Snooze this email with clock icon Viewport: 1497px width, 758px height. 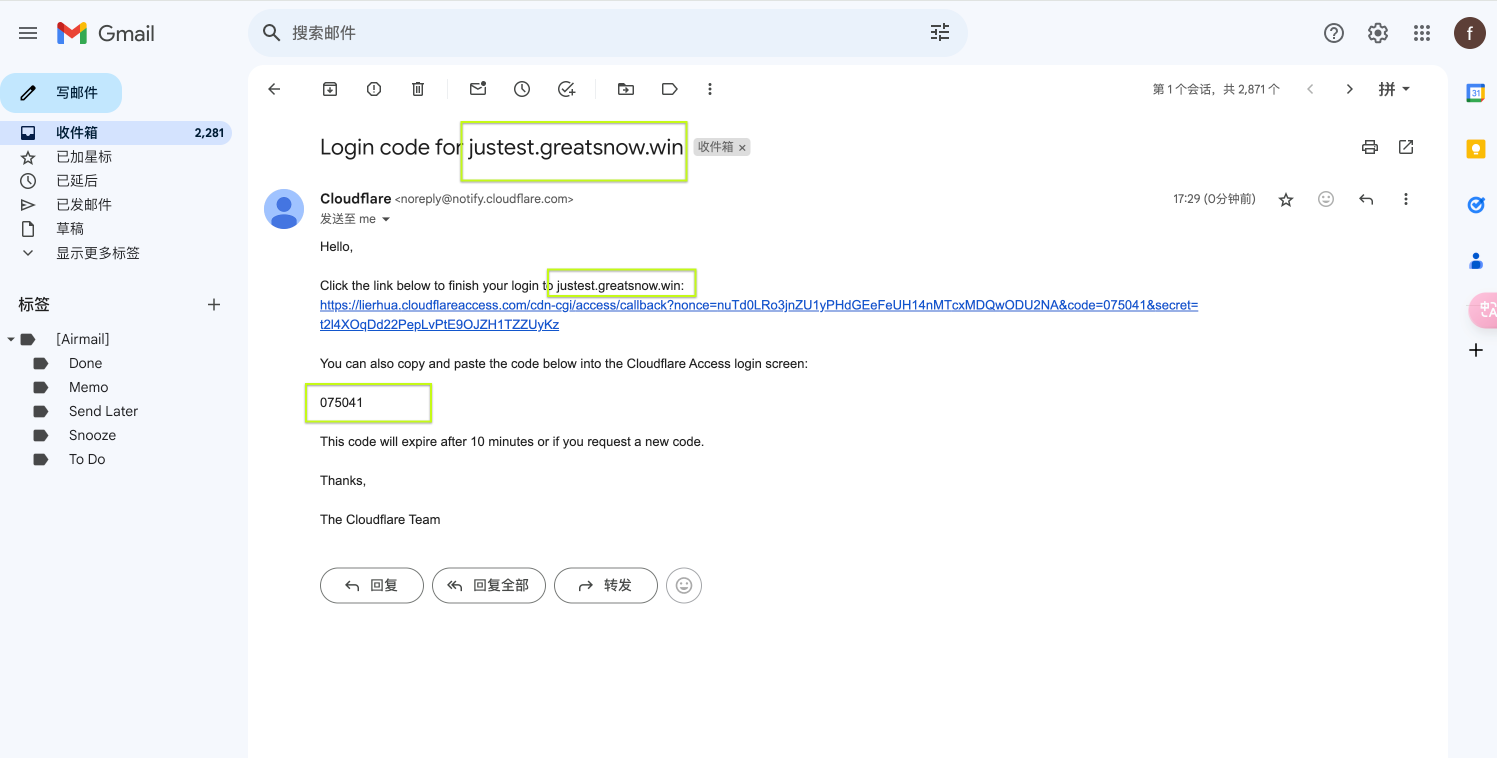click(x=522, y=89)
